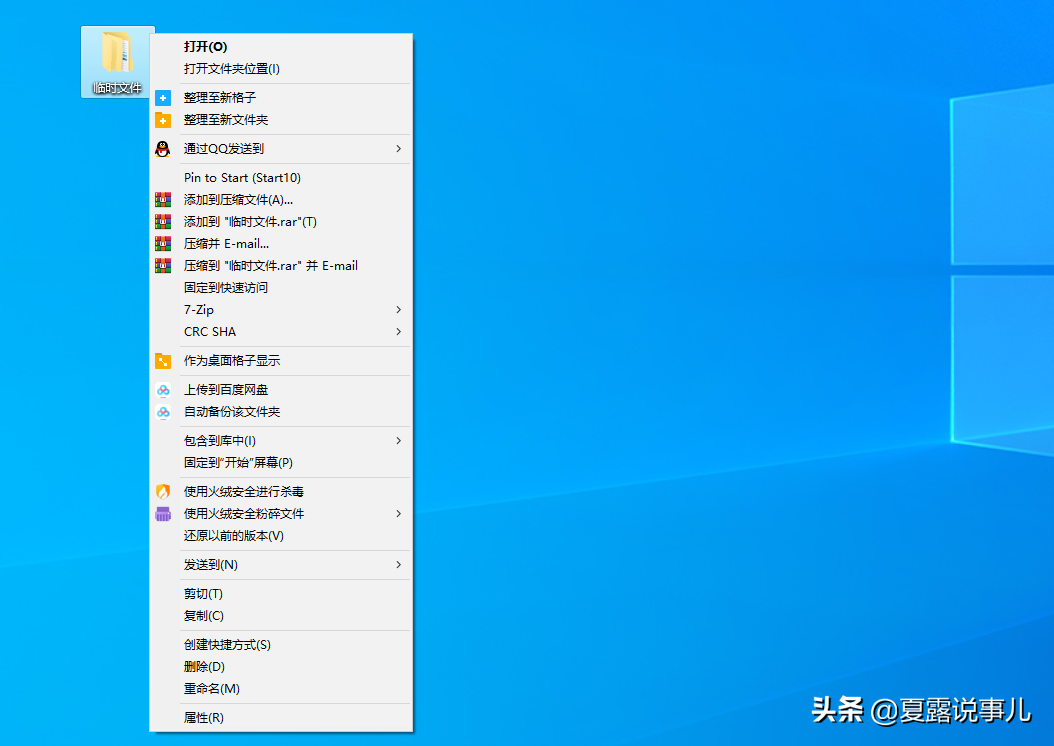Click the yellow grid icon on 整理至新格子
Screen dimensions: 1054x746
[x=163, y=96]
